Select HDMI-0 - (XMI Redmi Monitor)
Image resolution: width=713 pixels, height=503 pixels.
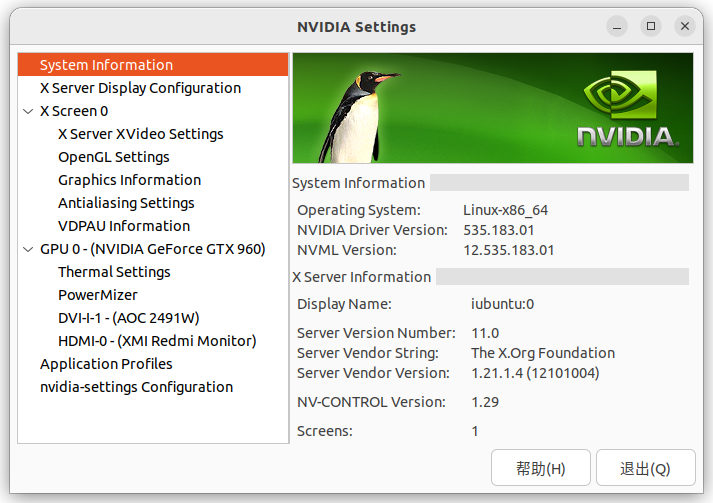[x=153, y=341]
